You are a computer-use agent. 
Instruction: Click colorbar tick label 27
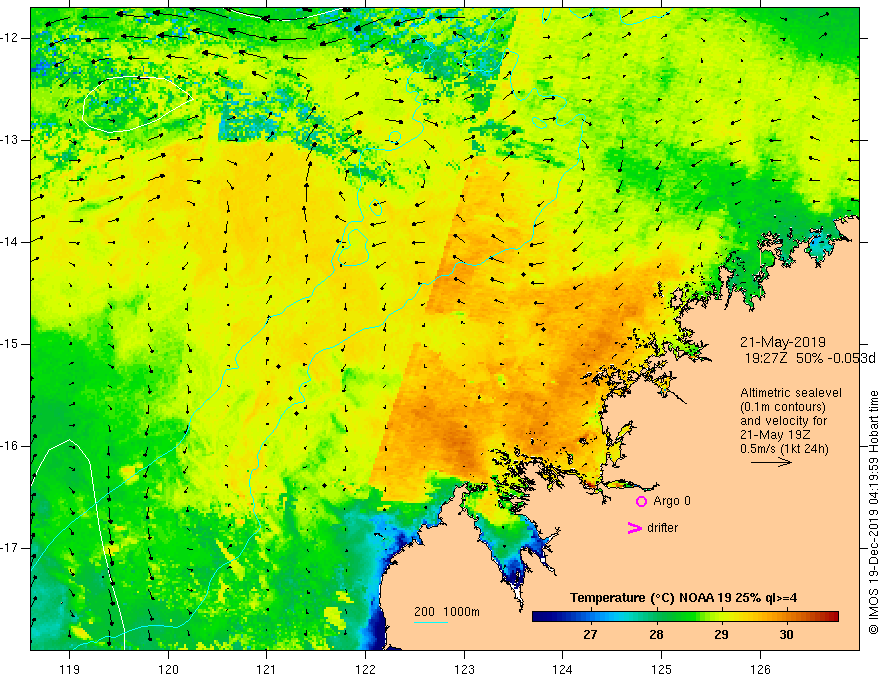point(590,635)
